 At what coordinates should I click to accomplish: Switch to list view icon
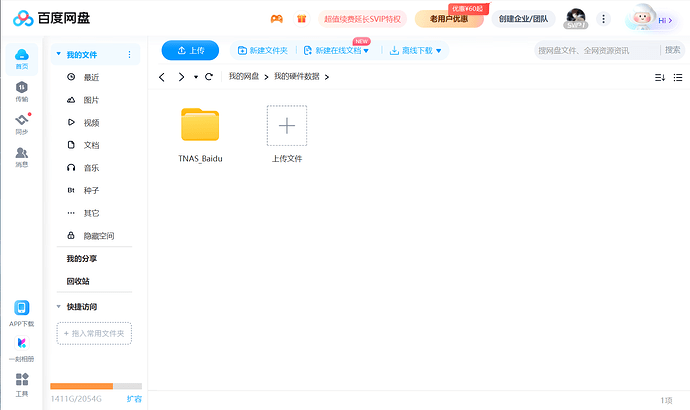678,77
